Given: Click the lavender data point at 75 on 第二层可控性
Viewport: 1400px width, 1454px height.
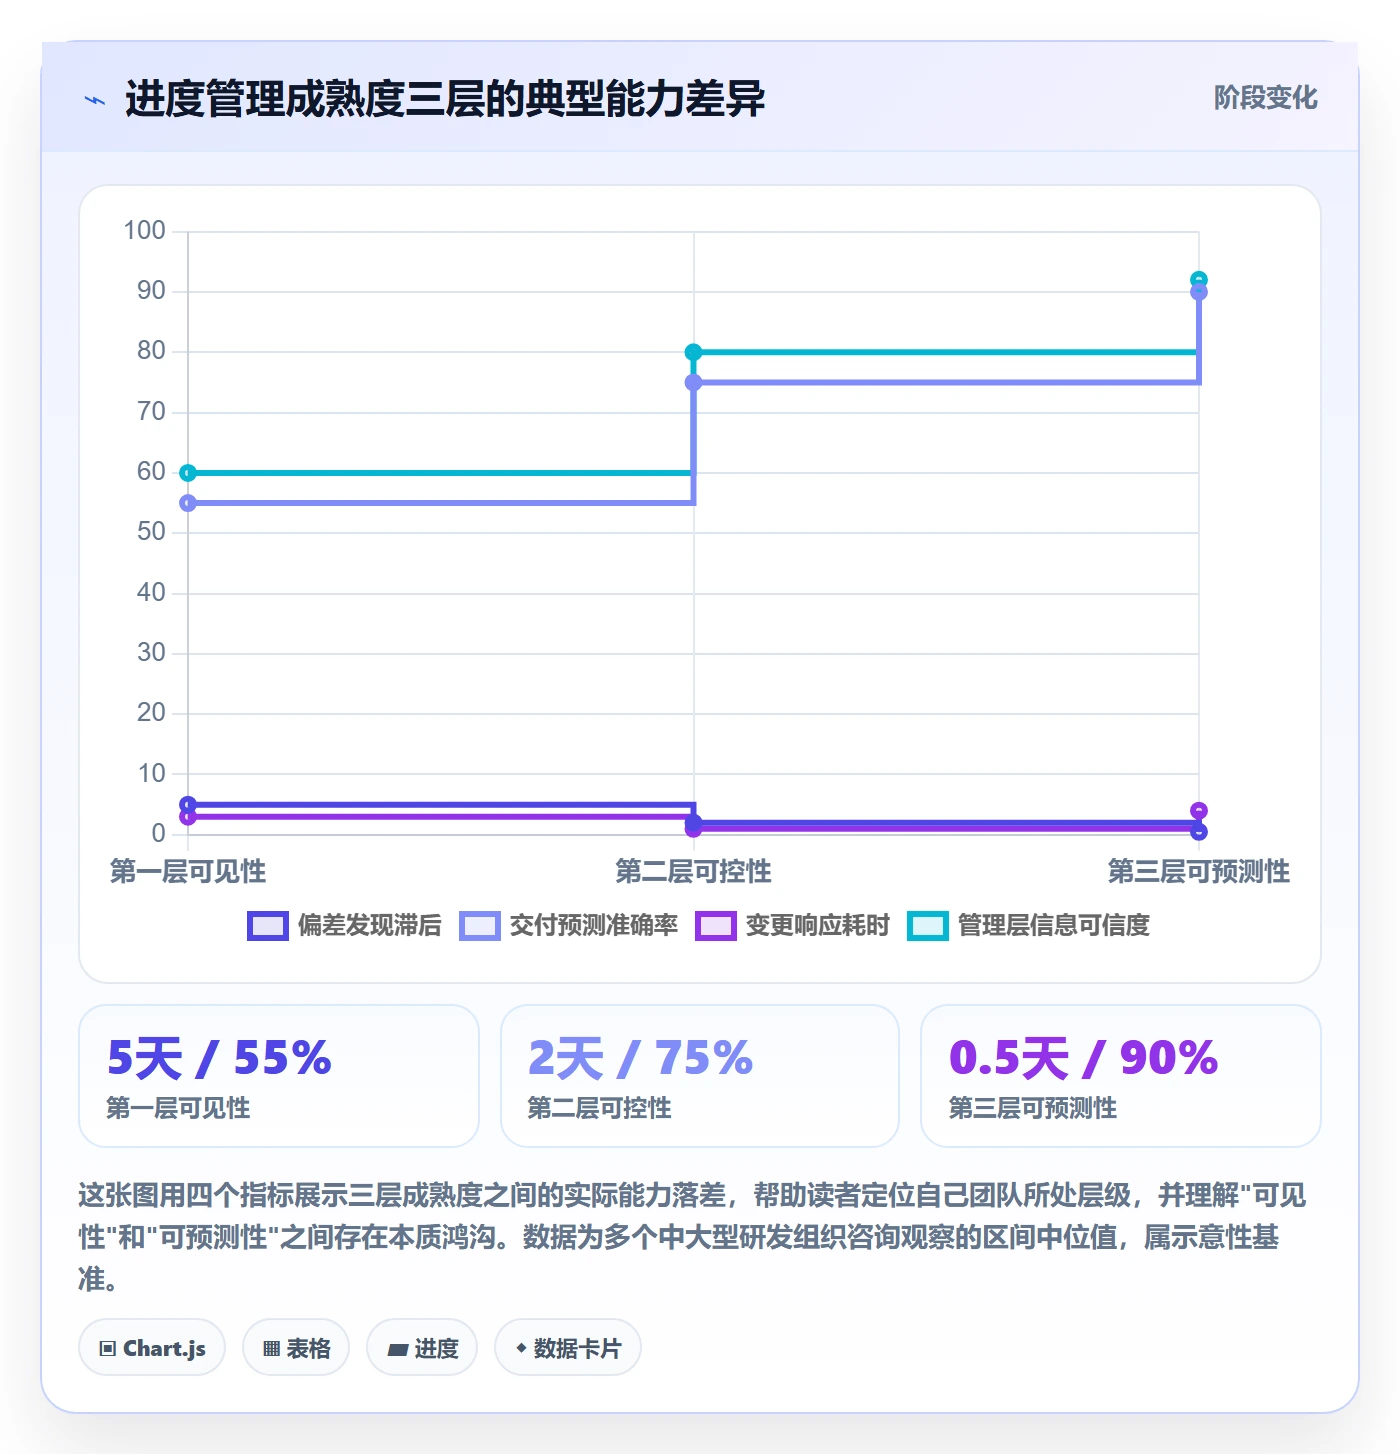Looking at the screenshot, I should [693, 382].
